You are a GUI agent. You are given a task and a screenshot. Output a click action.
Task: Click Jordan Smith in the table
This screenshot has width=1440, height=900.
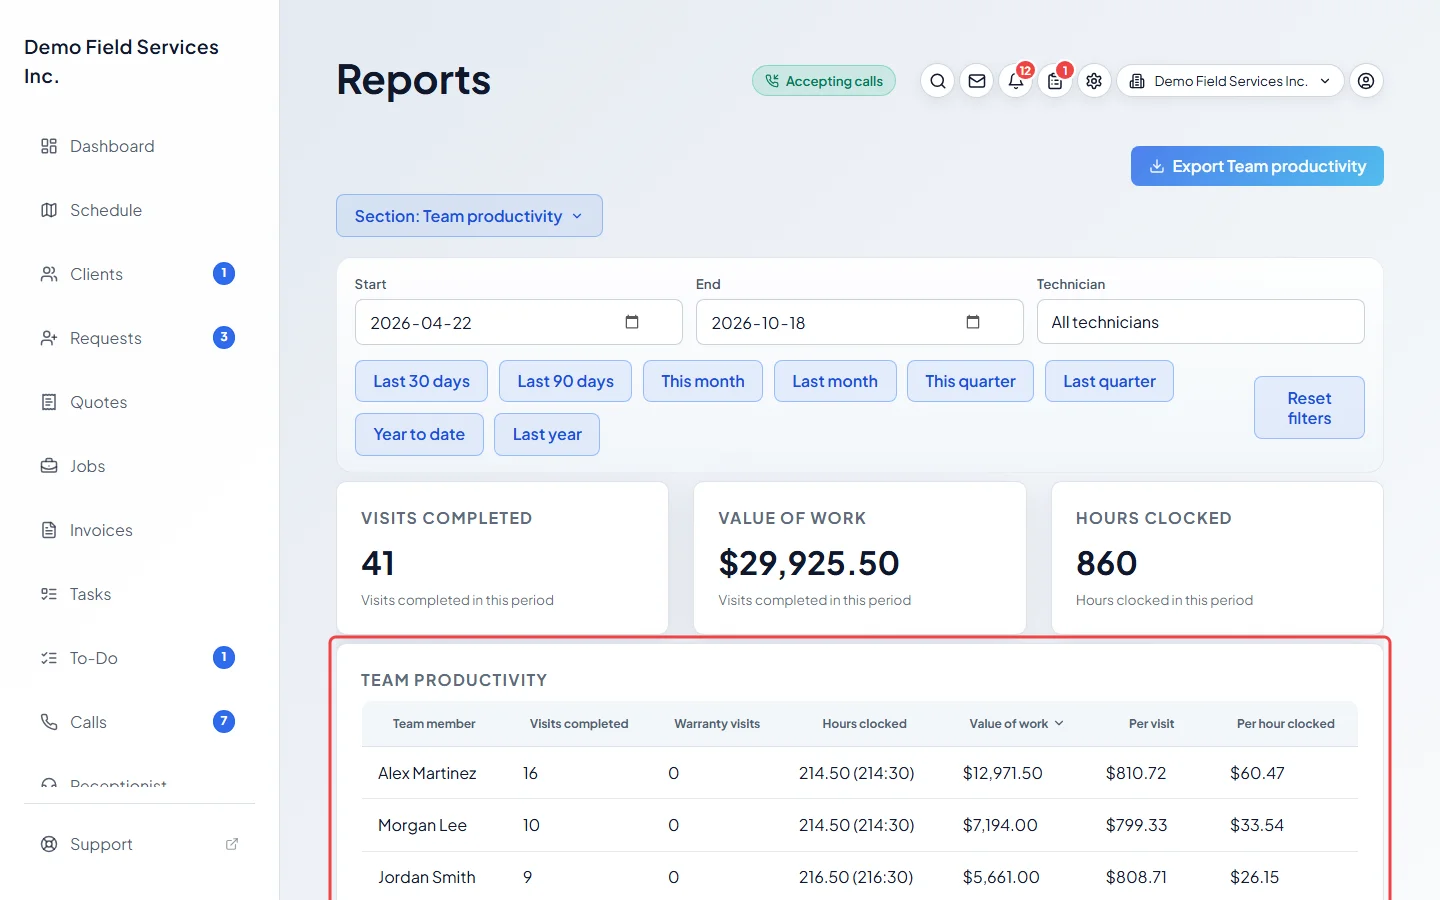427,877
